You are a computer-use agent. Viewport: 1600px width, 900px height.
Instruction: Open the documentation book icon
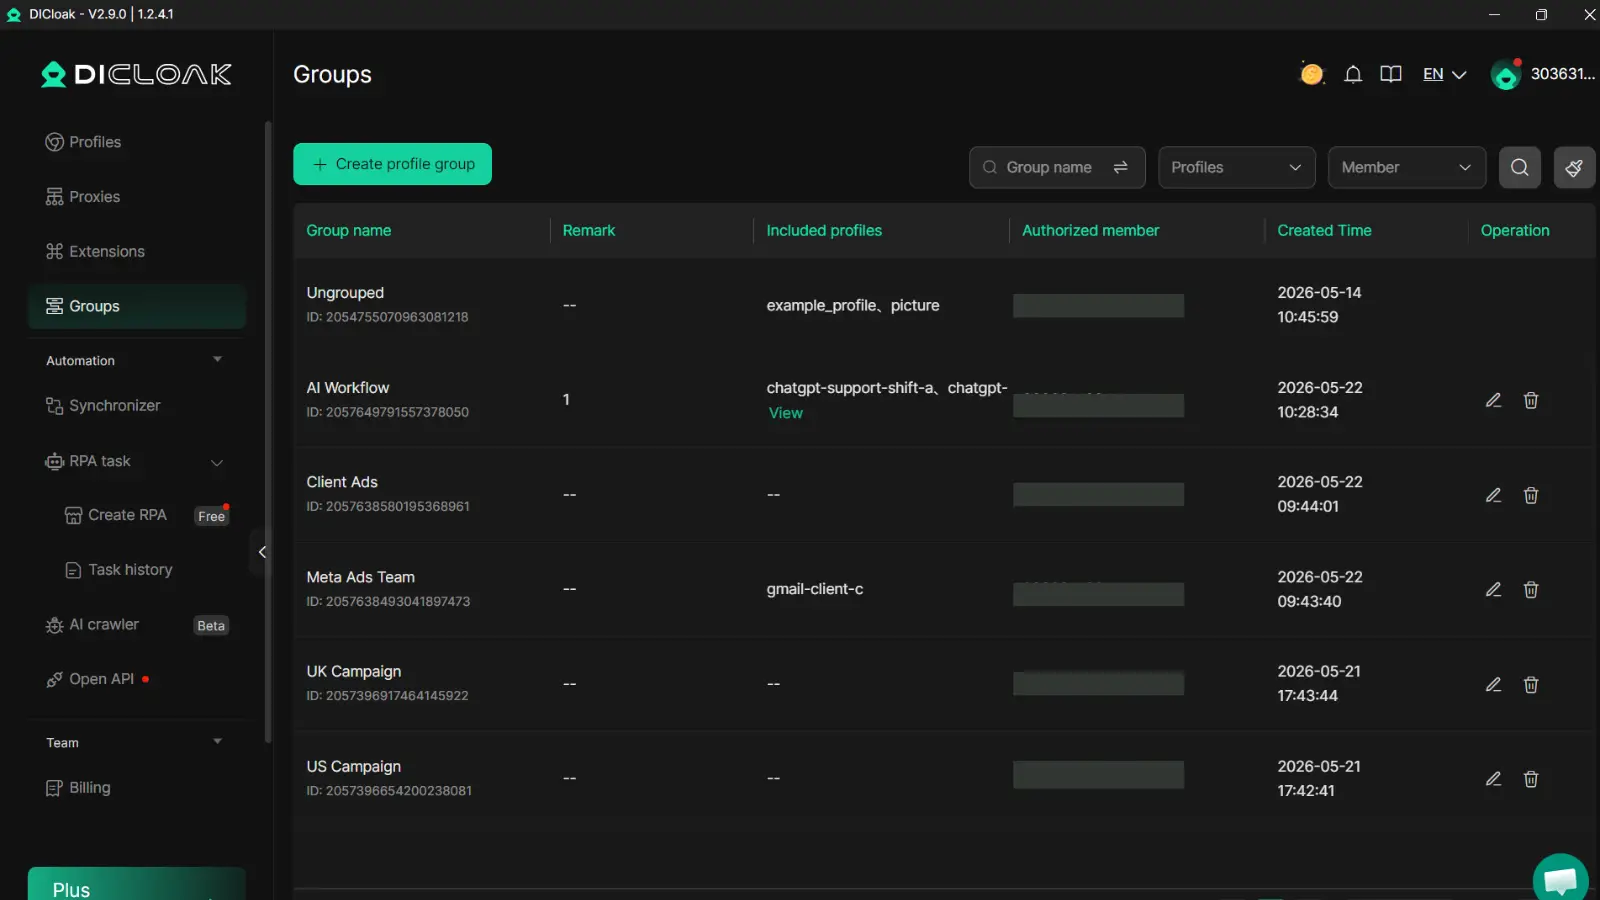click(1390, 74)
